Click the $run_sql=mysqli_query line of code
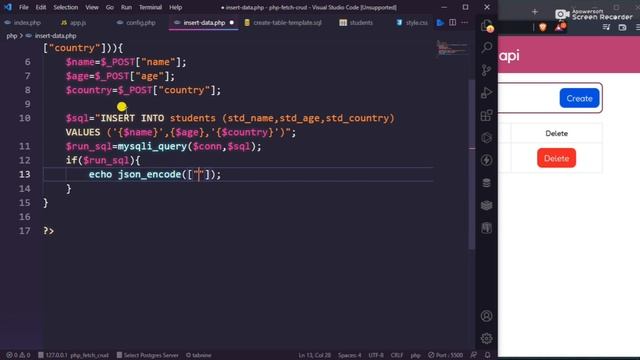Image resolution: width=640 pixels, height=360 pixels. [x=163, y=146]
